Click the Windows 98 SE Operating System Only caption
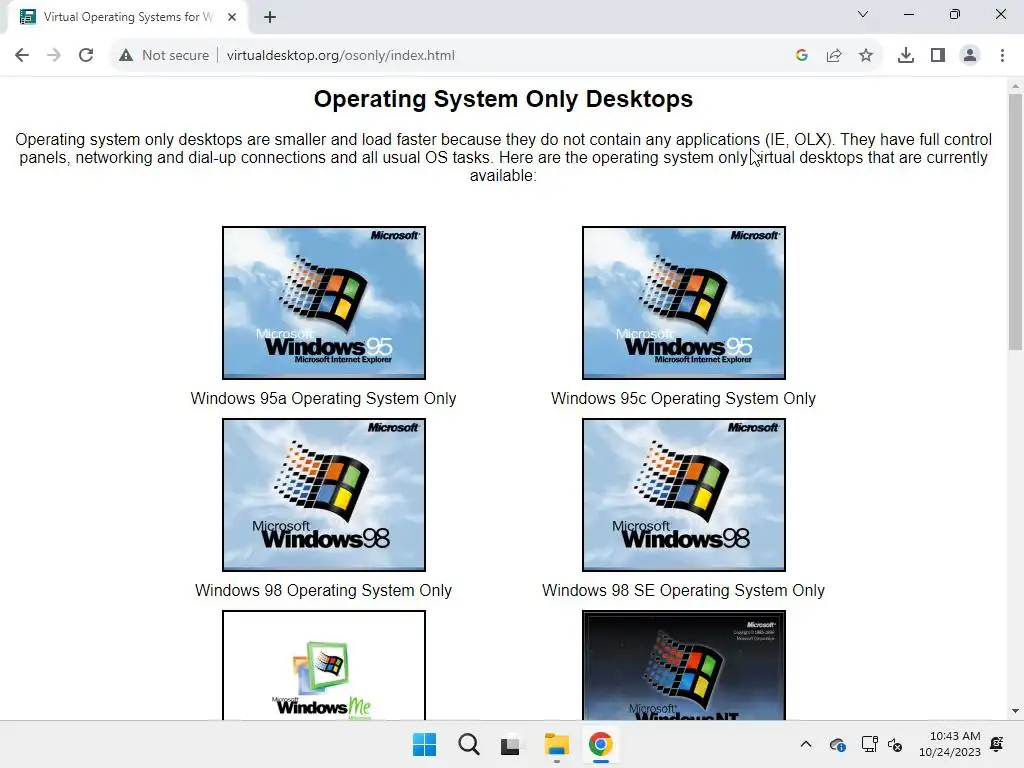 pyautogui.click(x=683, y=590)
